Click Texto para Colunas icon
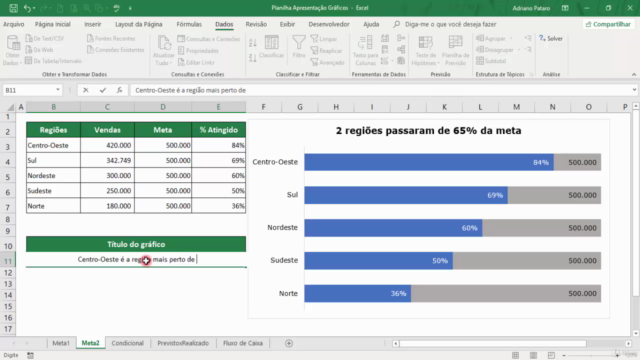Viewport: 640px width, 360px height. point(365,51)
